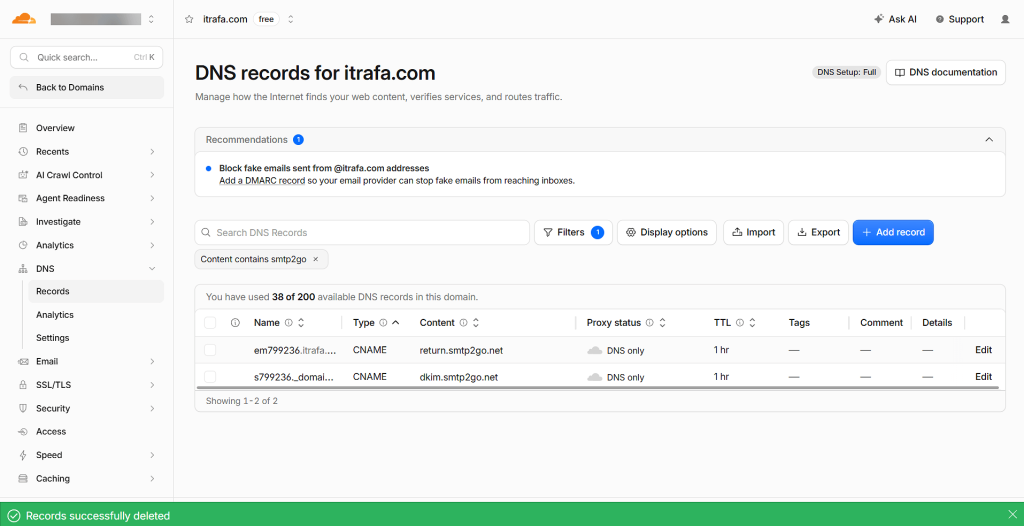Click the info icon beside Name header
1024x526 pixels.
[288, 323]
